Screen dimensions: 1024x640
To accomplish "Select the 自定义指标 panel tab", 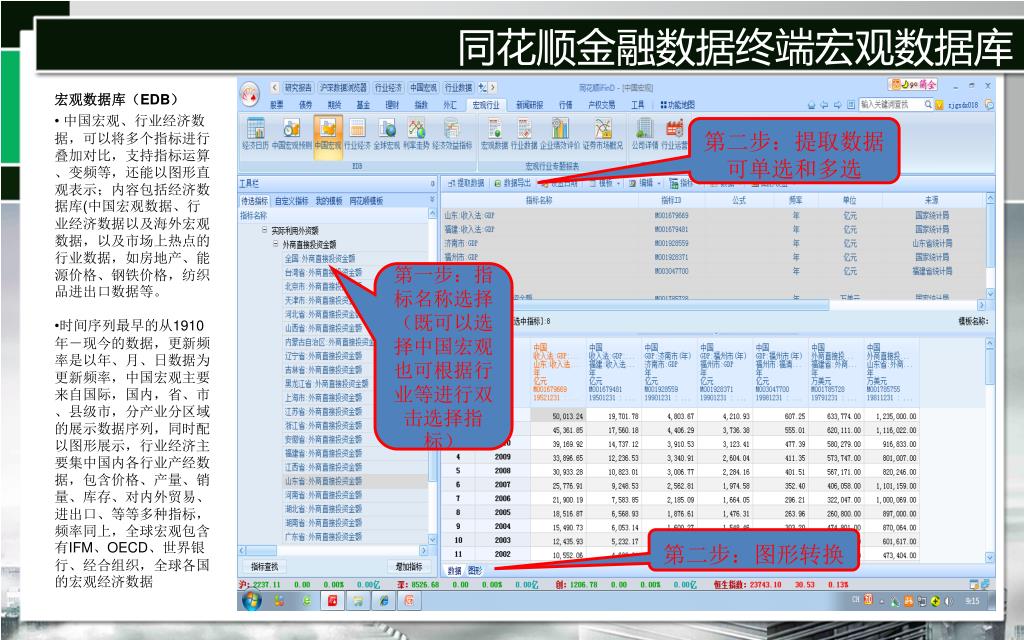I will coord(291,201).
